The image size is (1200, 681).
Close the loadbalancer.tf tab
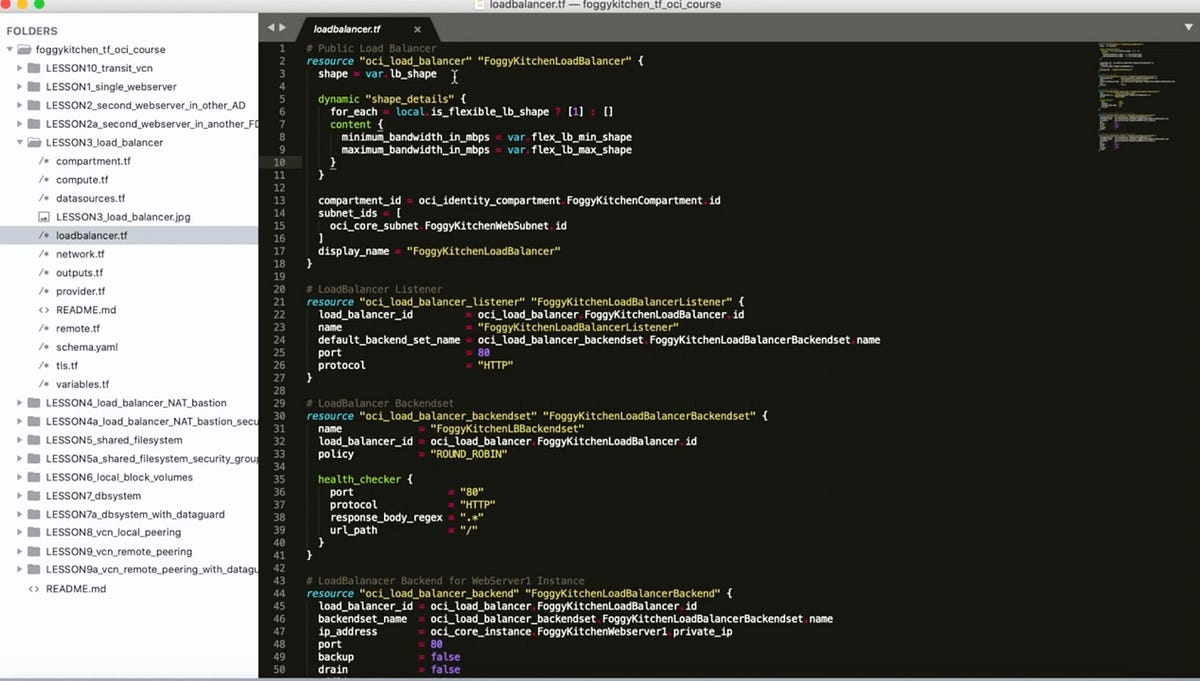417,29
